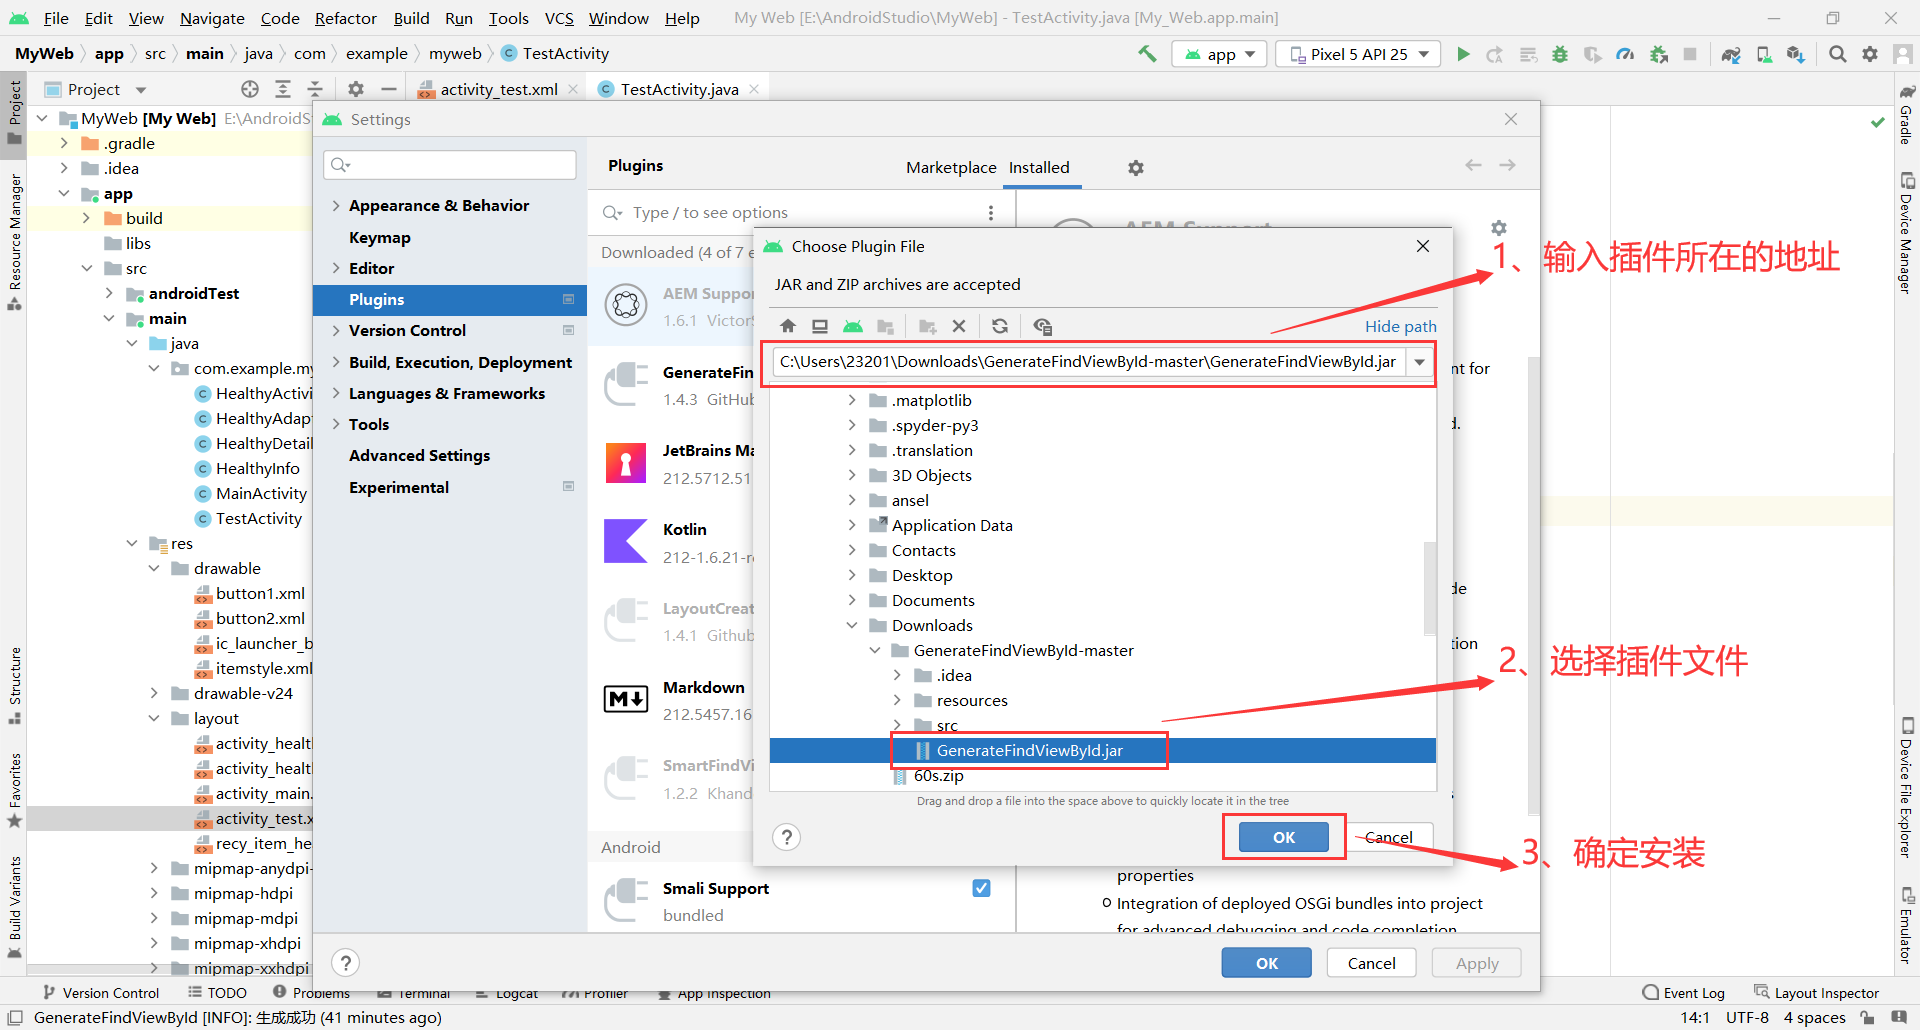Click the Debug app bug icon
The width and height of the screenshot is (1920, 1030).
coord(1560,54)
